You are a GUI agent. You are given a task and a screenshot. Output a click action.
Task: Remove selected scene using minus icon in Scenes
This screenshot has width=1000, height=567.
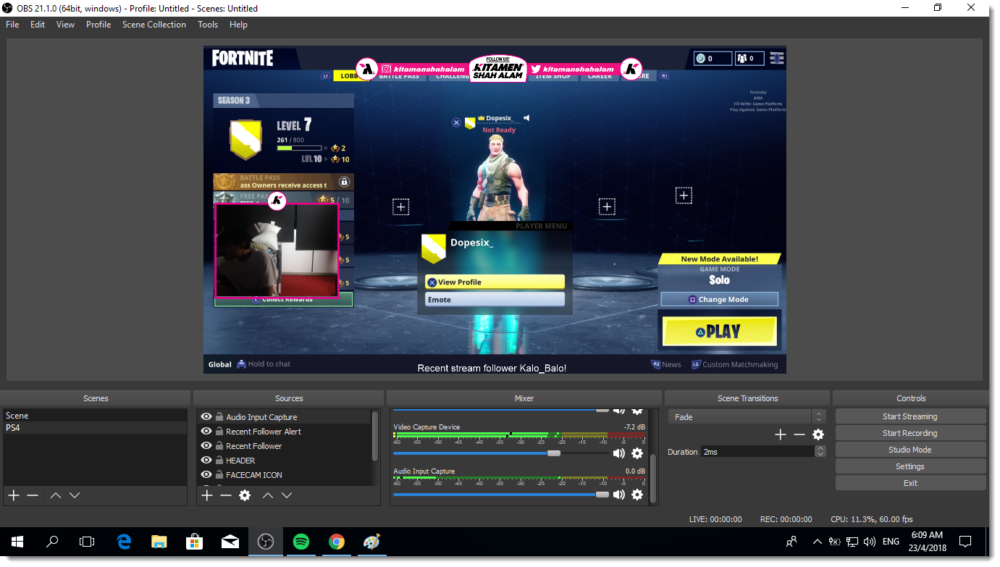[x=33, y=496]
